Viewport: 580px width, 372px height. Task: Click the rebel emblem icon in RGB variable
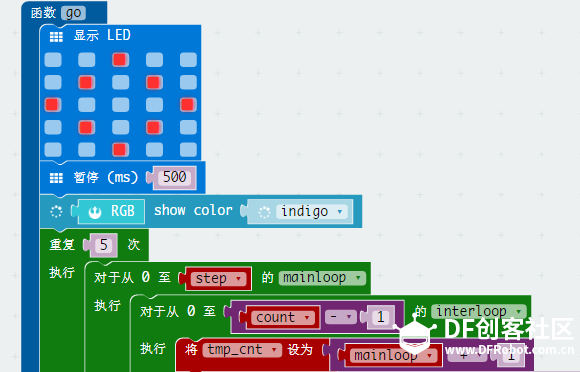(x=95, y=212)
